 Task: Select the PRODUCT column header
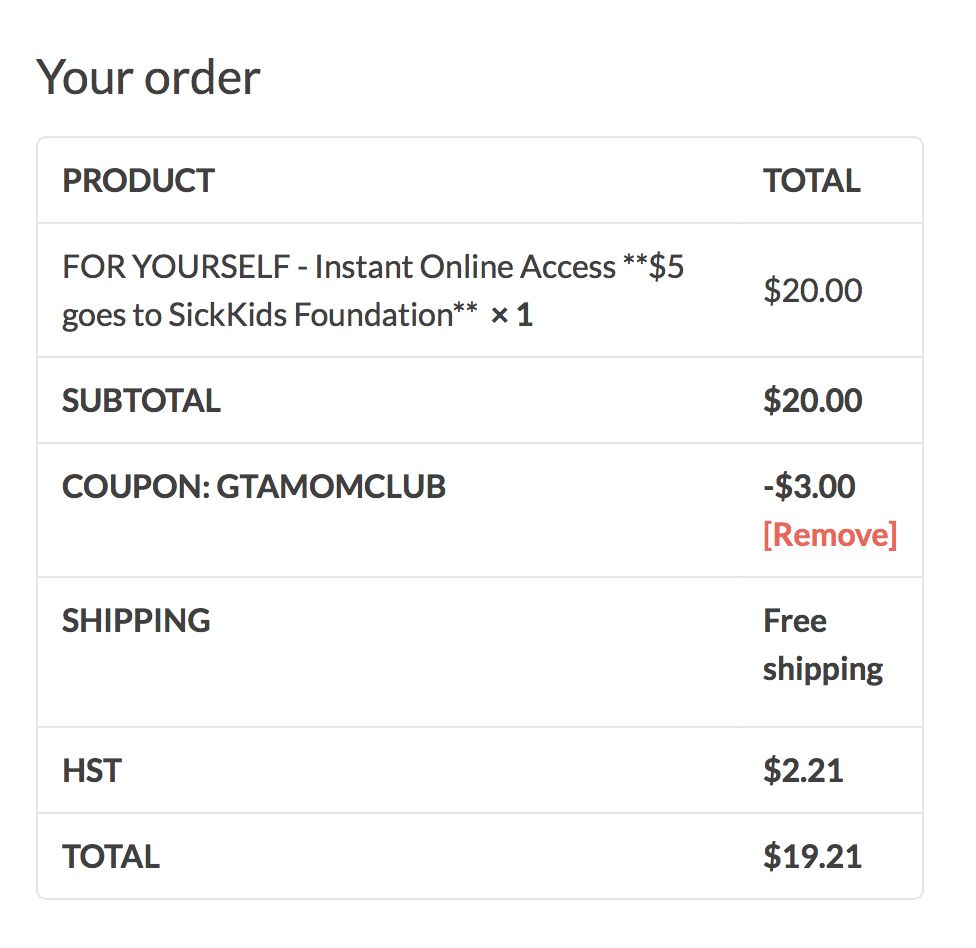(x=138, y=181)
